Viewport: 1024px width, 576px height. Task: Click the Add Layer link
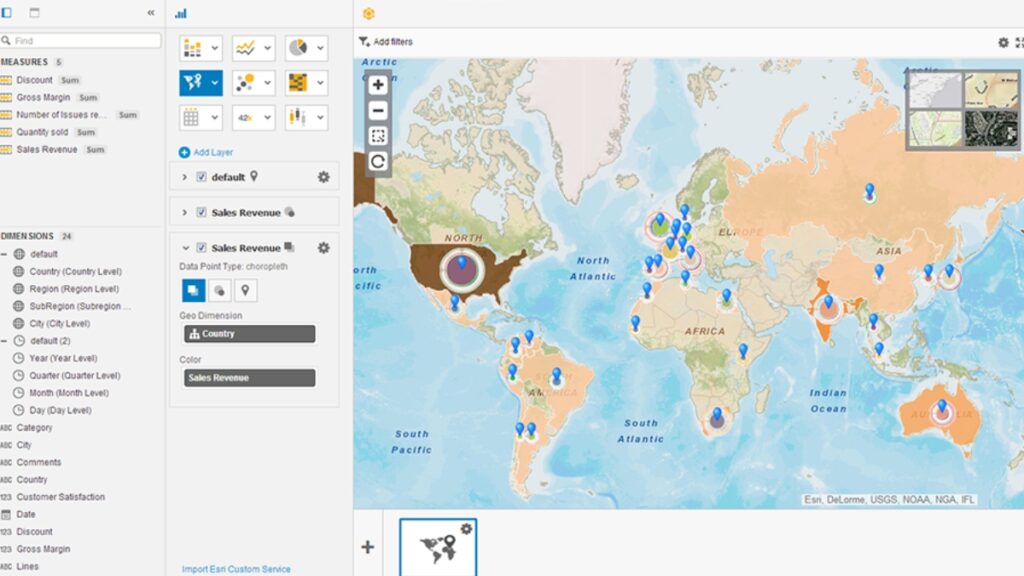(x=209, y=152)
